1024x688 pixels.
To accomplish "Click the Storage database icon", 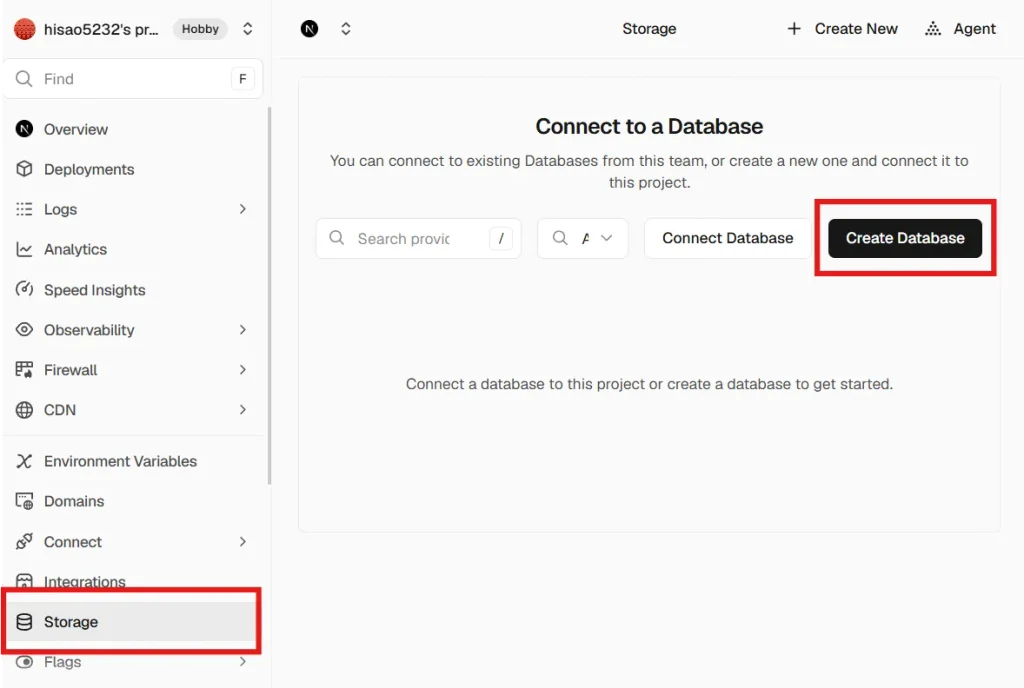I will coord(24,622).
